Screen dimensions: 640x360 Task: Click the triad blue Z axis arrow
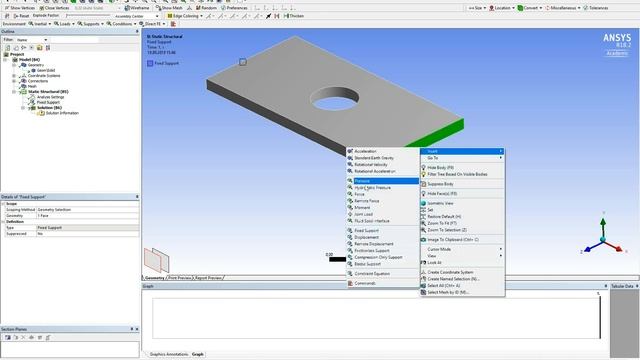pyautogui.click(x=589, y=249)
